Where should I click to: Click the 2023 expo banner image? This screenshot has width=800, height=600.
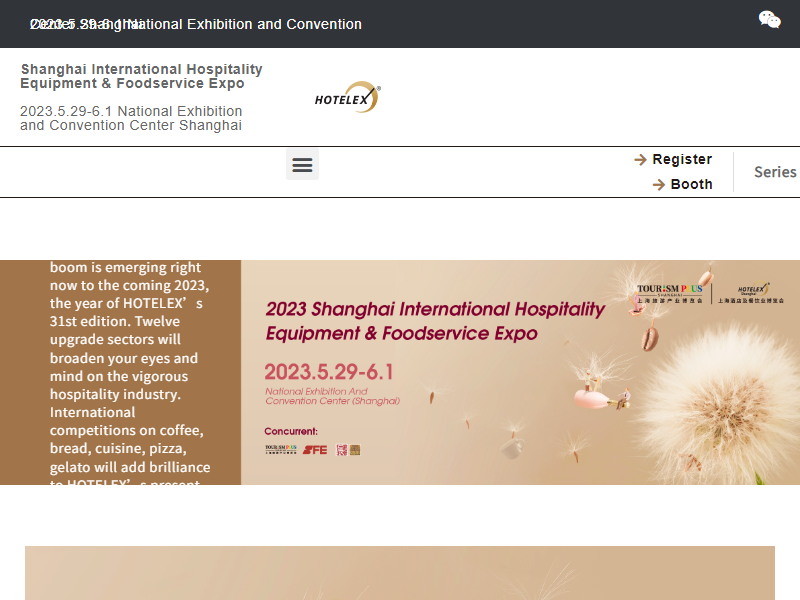(520, 372)
